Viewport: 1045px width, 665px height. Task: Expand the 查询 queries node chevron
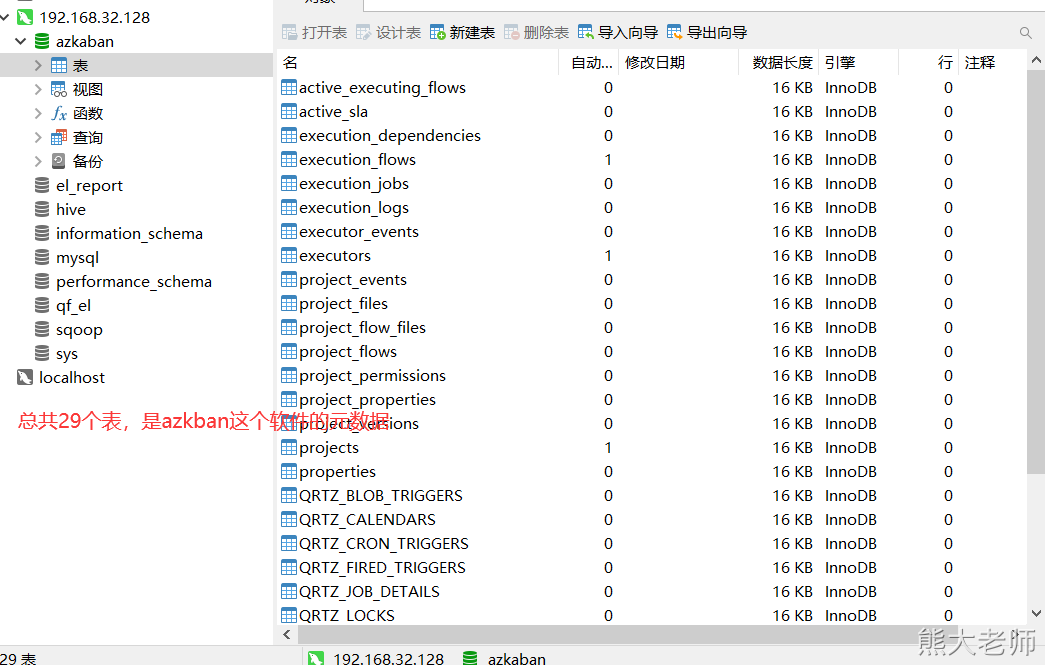(x=38, y=137)
